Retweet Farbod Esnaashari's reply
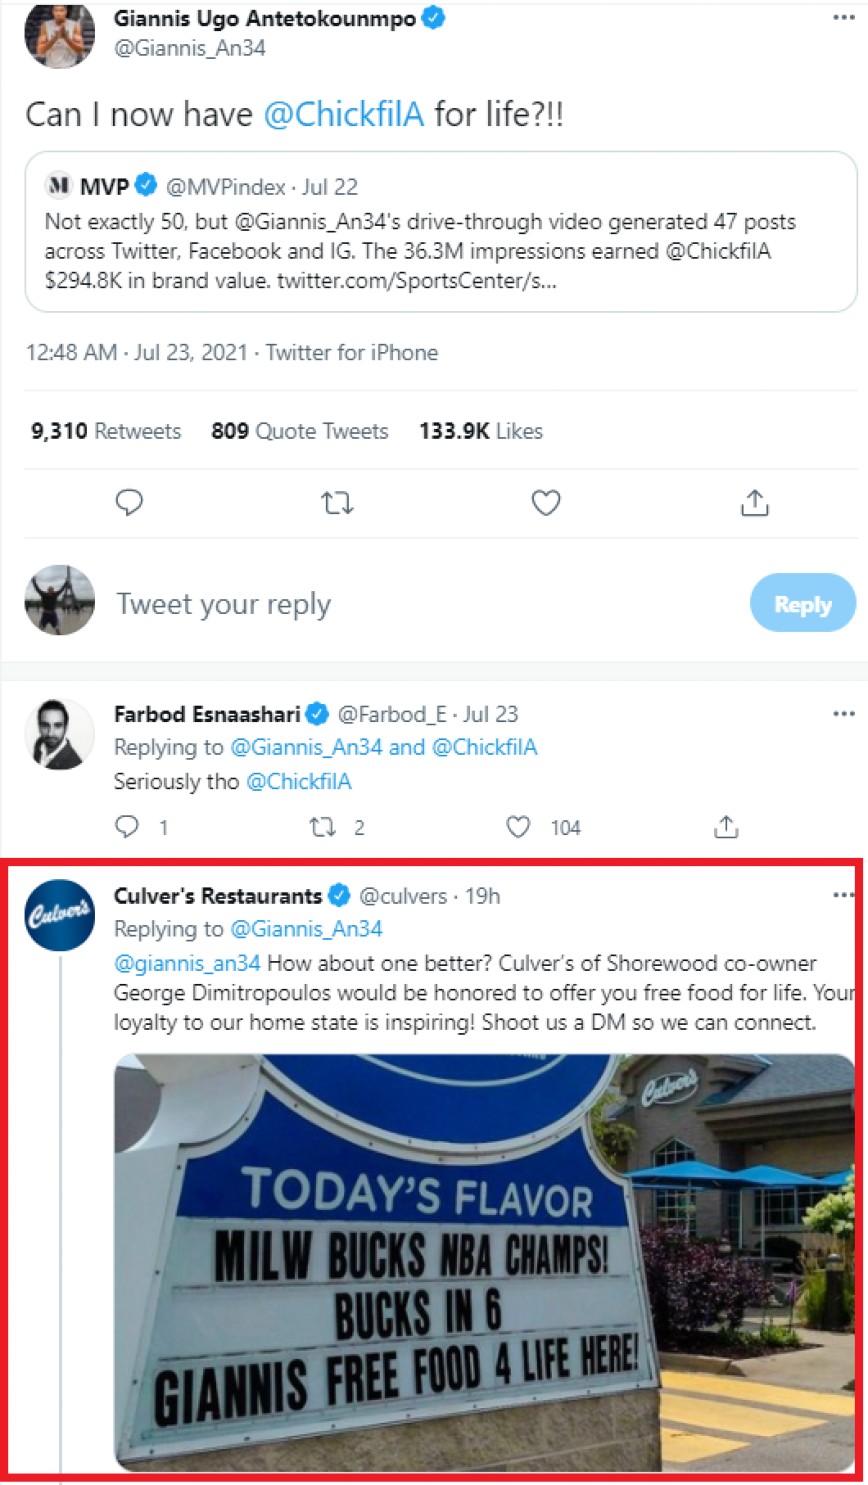 click(x=322, y=826)
